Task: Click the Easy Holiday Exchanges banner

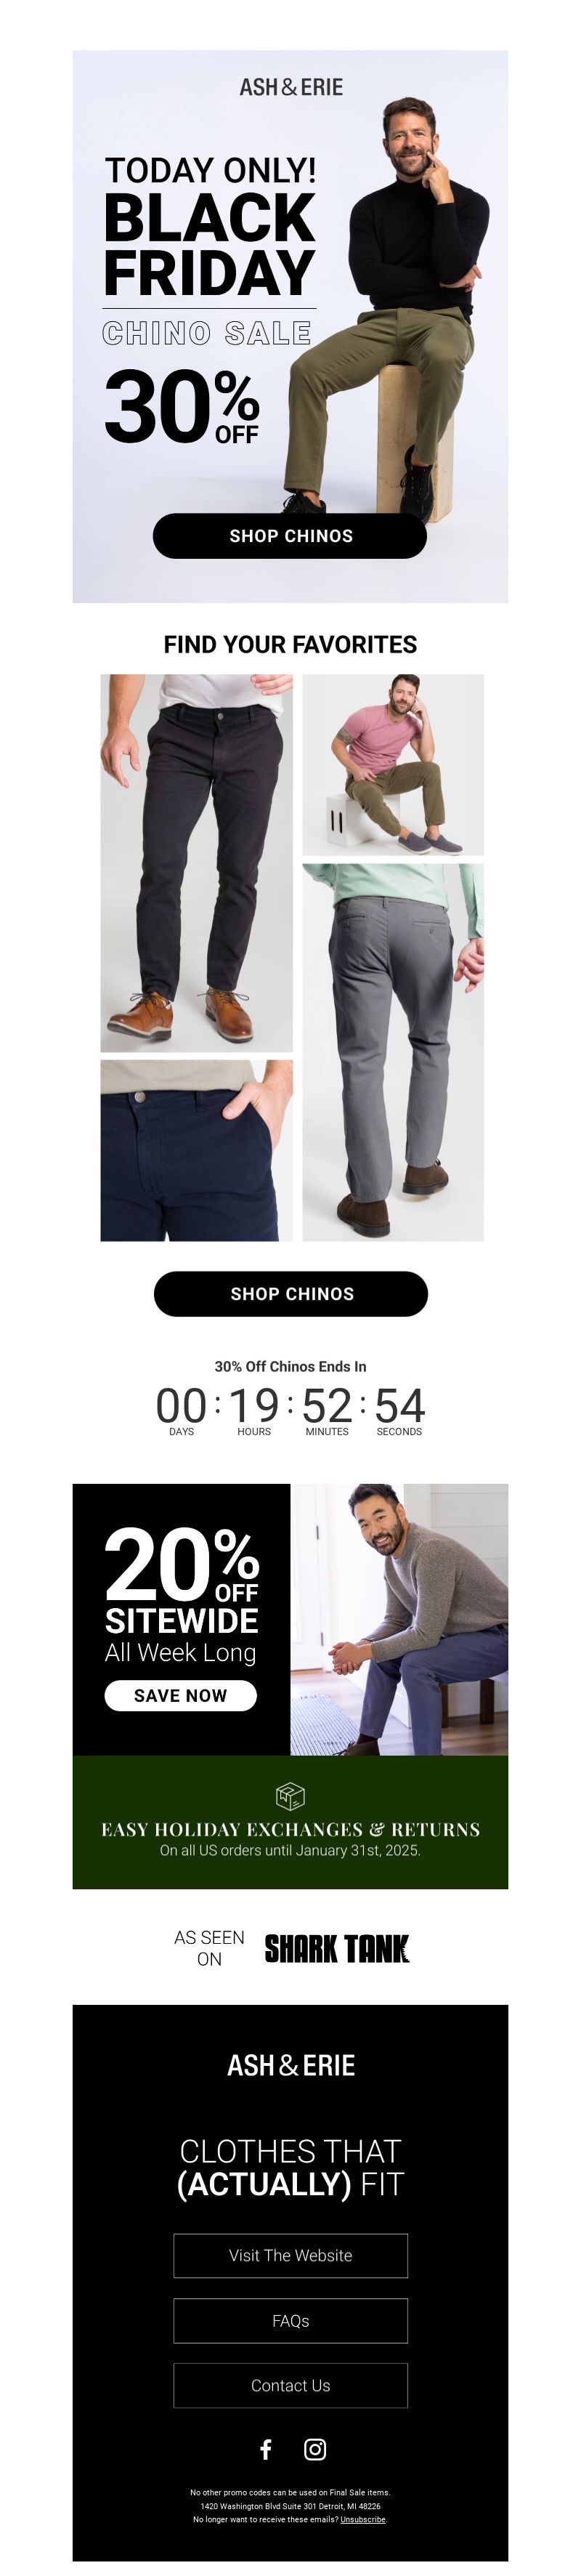Action: (x=290, y=1822)
